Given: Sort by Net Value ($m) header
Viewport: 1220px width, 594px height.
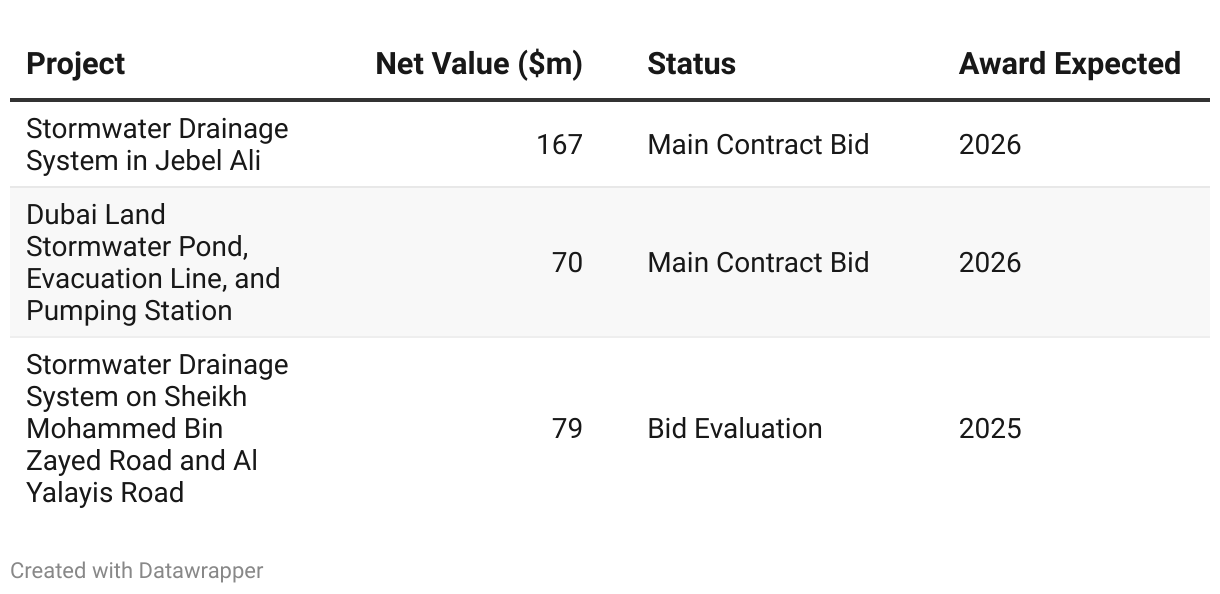Looking at the screenshot, I should pyautogui.click(x=478, y=64).
